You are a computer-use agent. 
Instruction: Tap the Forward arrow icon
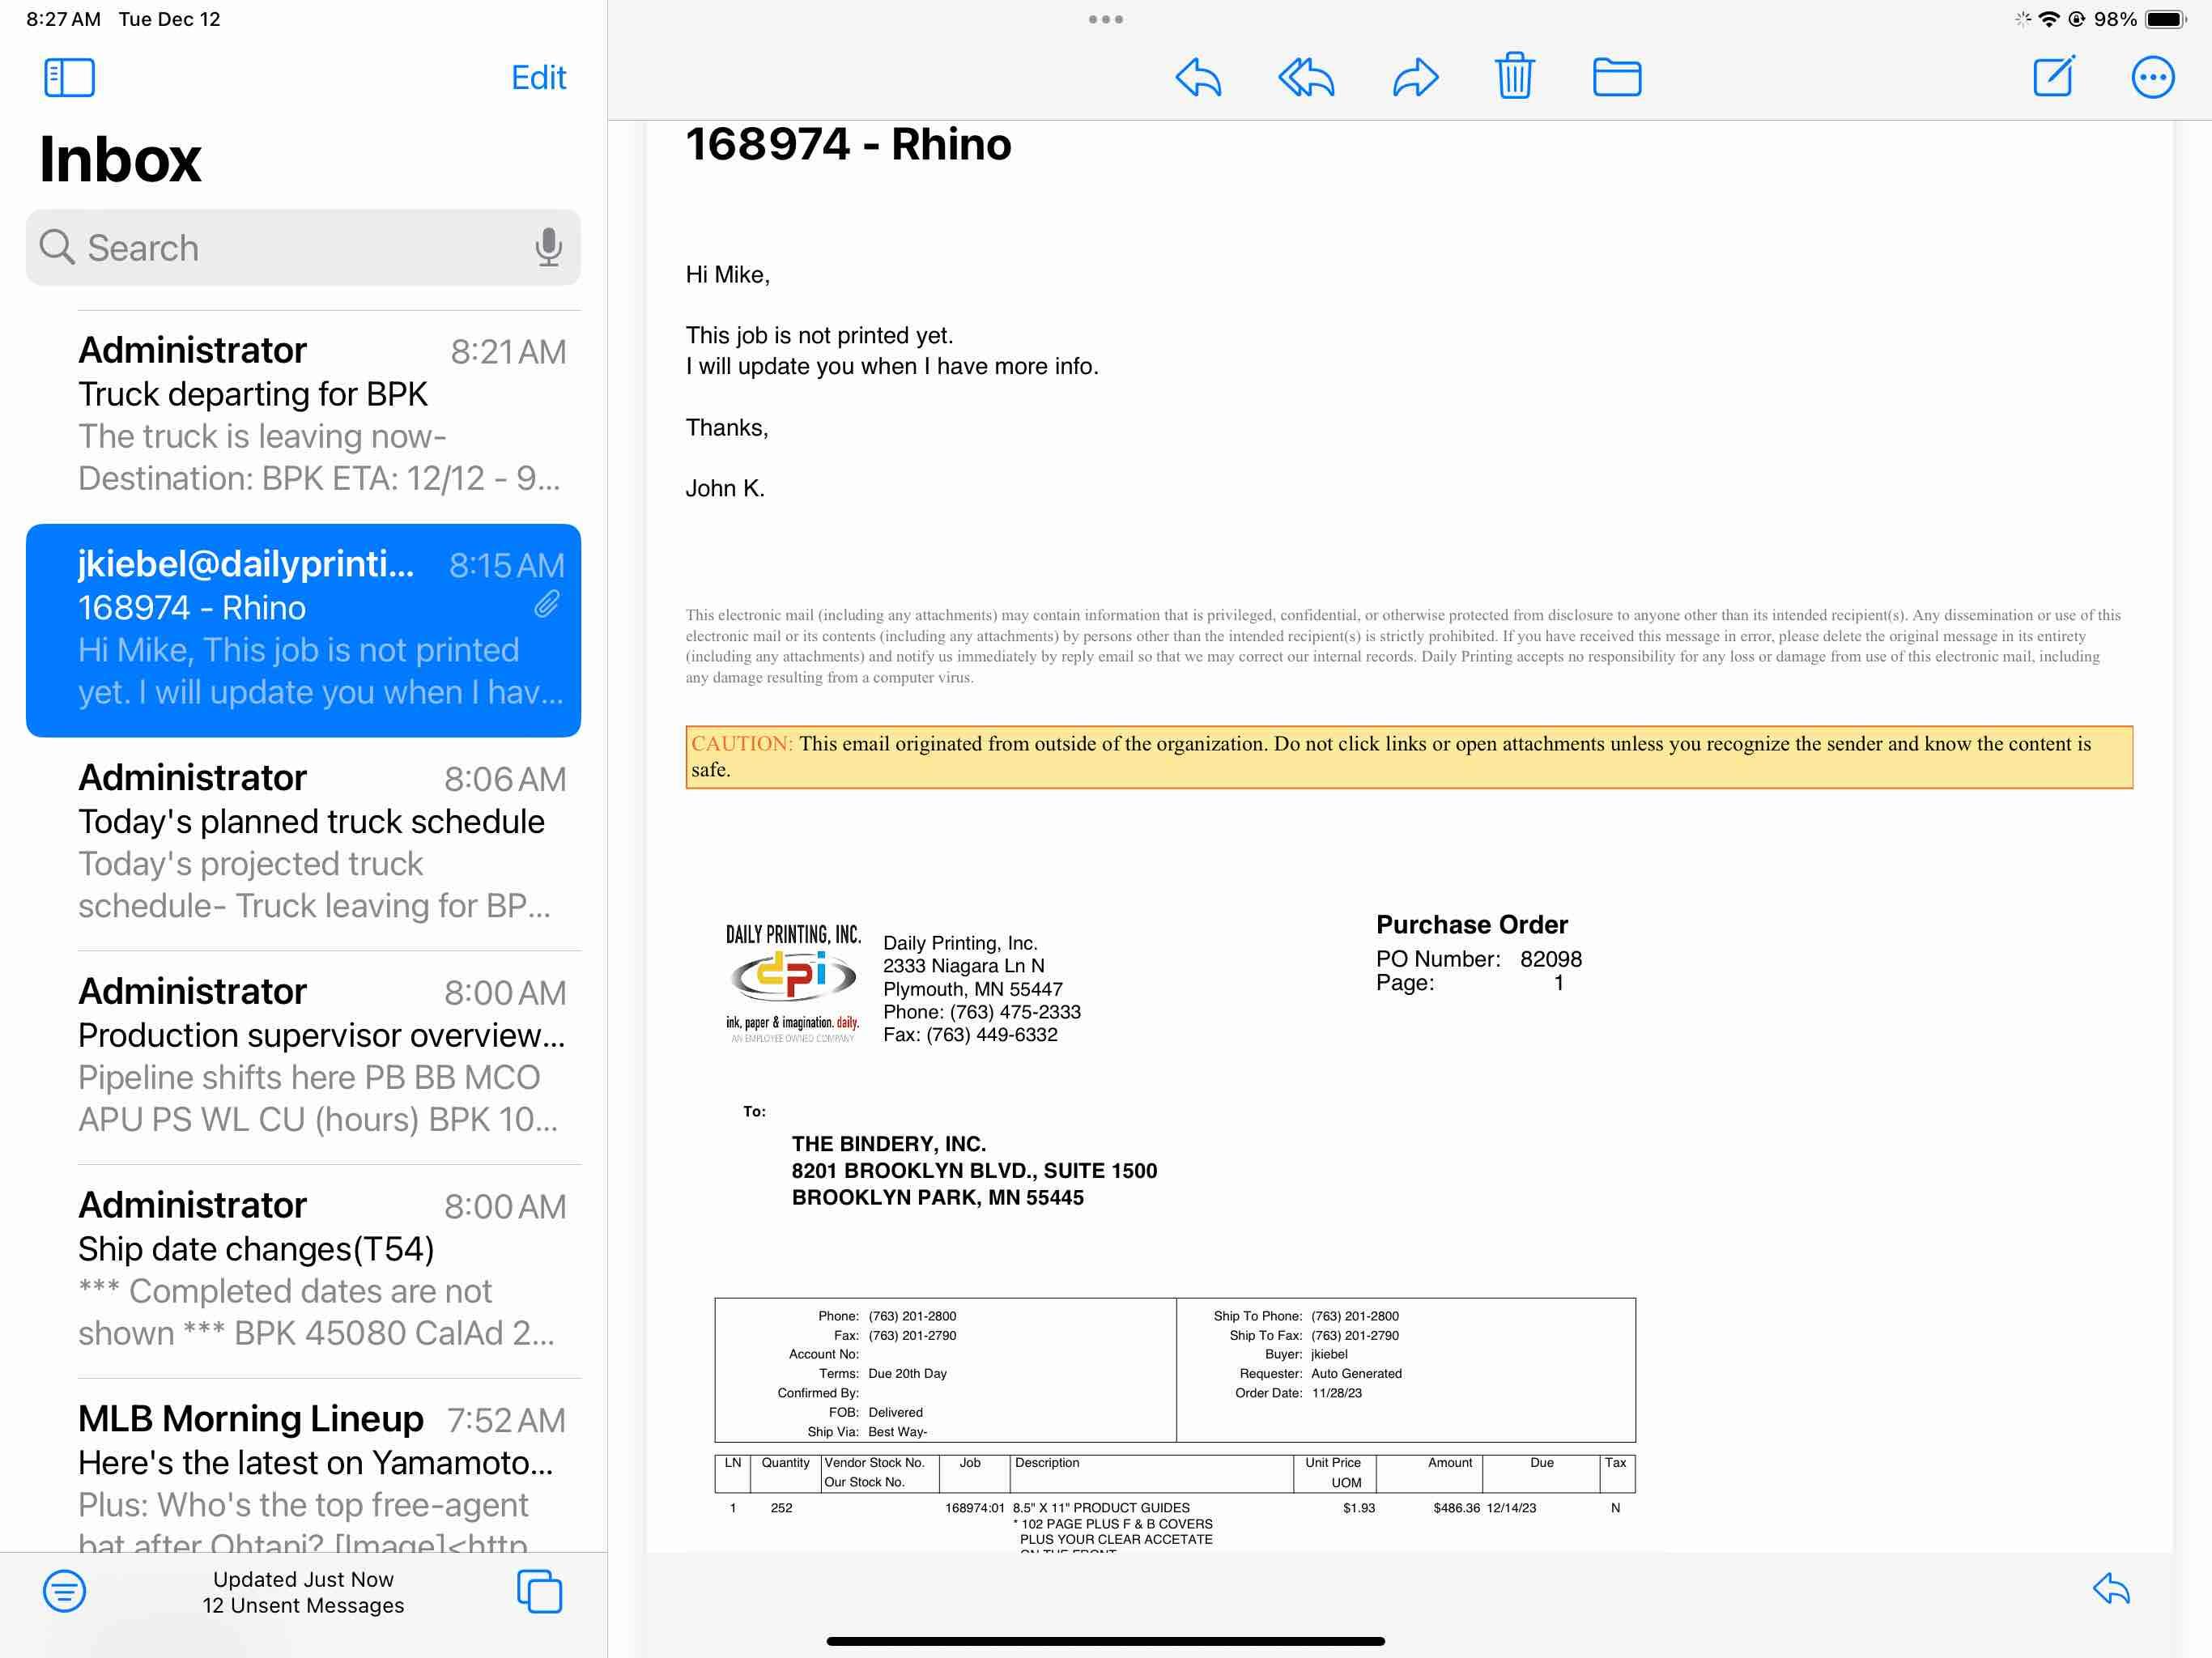(x=1415, y=77)
